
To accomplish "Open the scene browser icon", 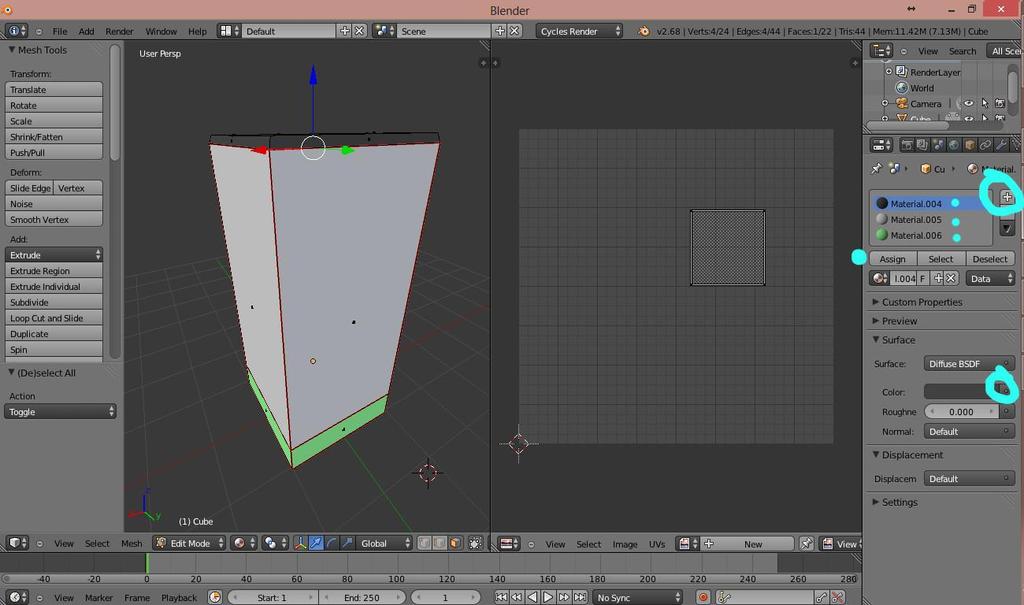I will pyautogui.click(x=384, y=31).
